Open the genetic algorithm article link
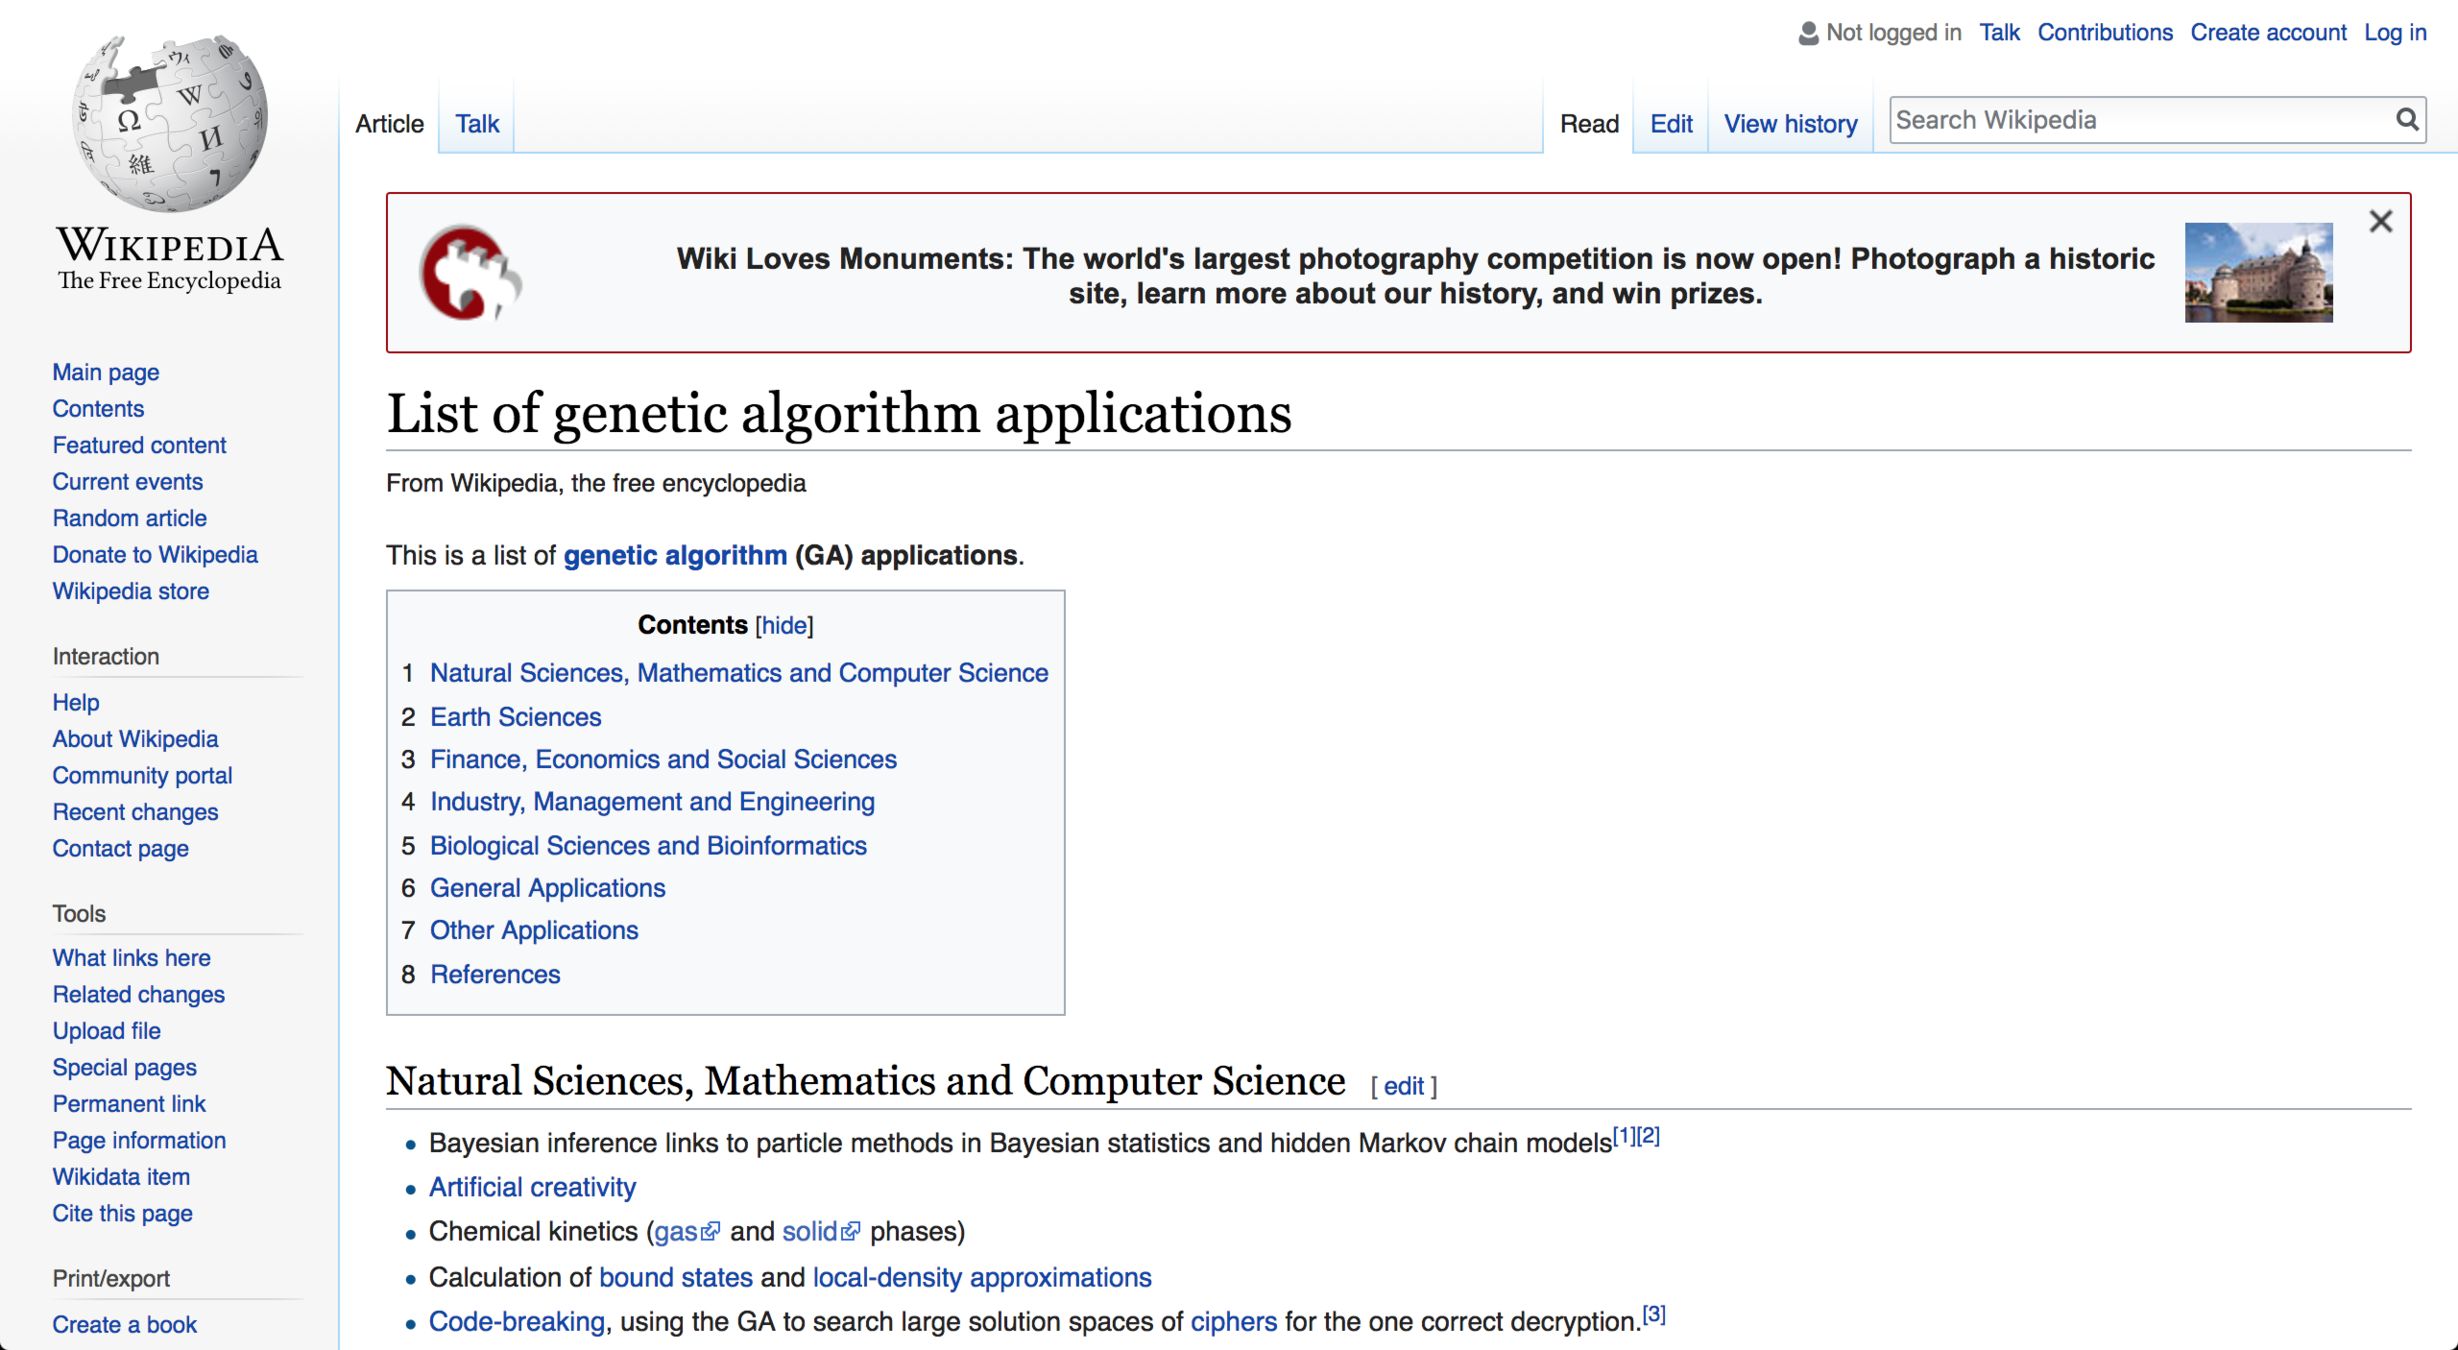2458x1350 pixels. tap(675, 555)
